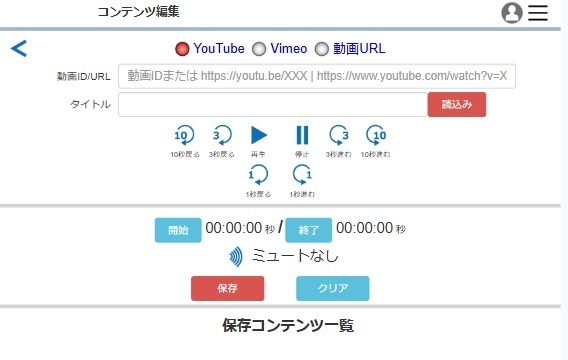Click the ミュートなし label

coord(295,256)
